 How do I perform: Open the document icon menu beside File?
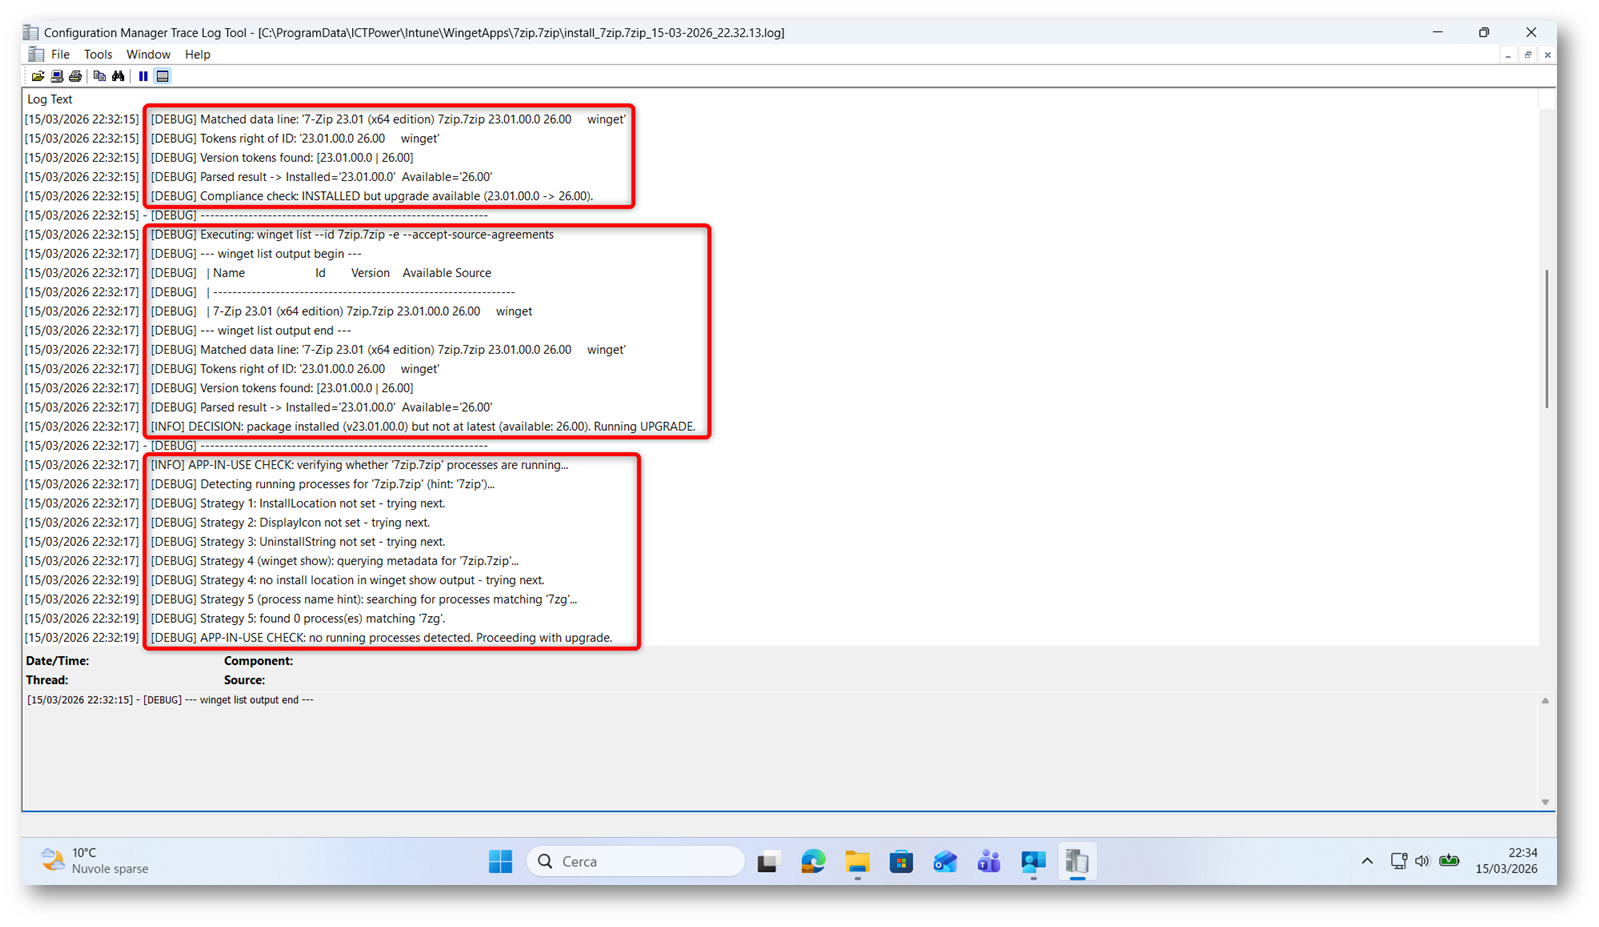pyautogui.click(x=36, y=54)
